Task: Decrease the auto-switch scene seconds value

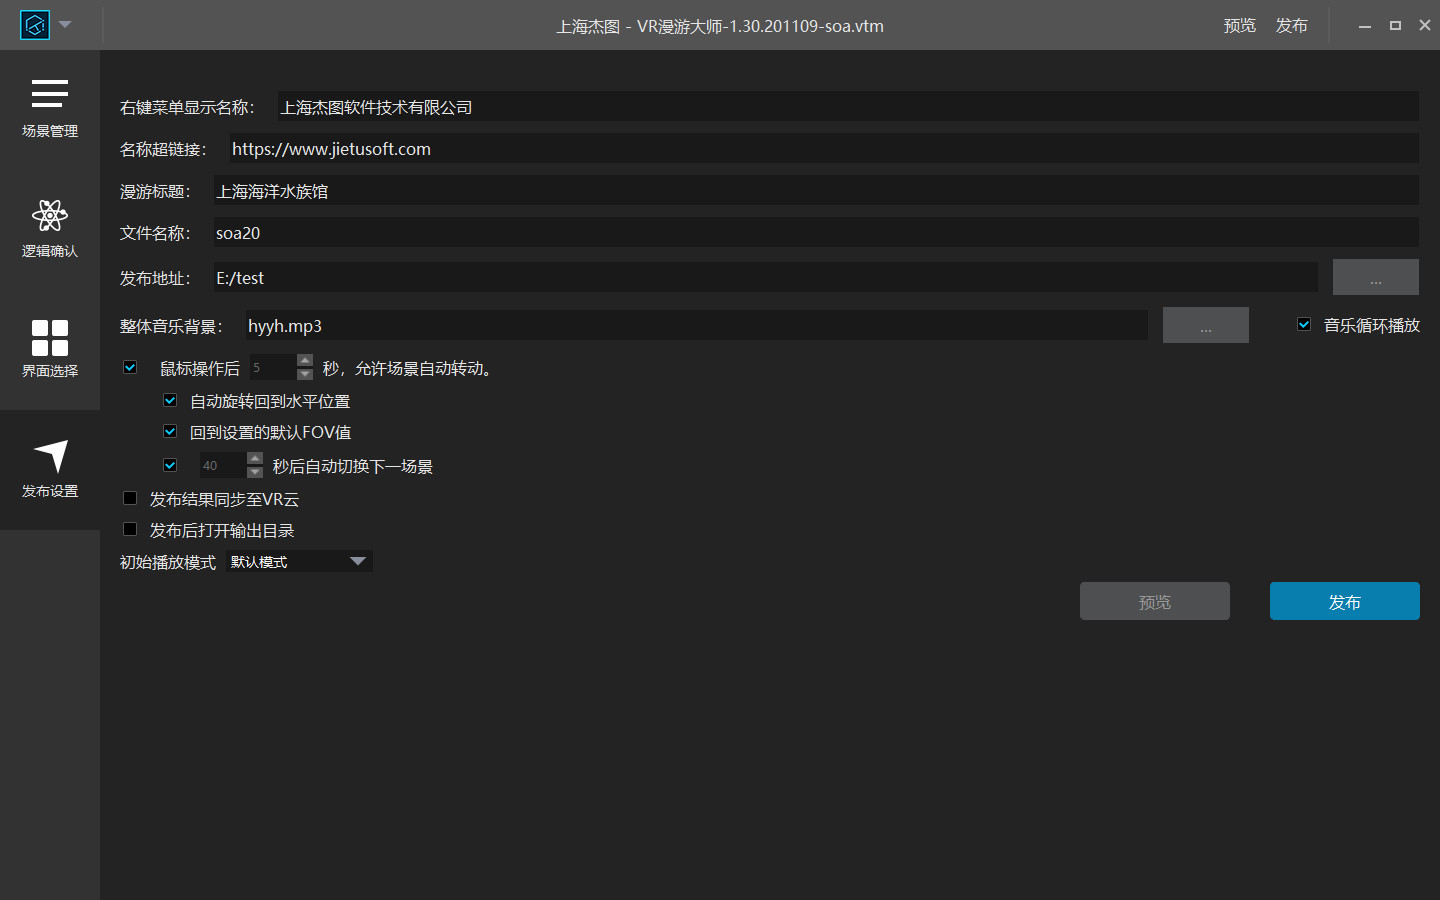Action: [255, 472]
